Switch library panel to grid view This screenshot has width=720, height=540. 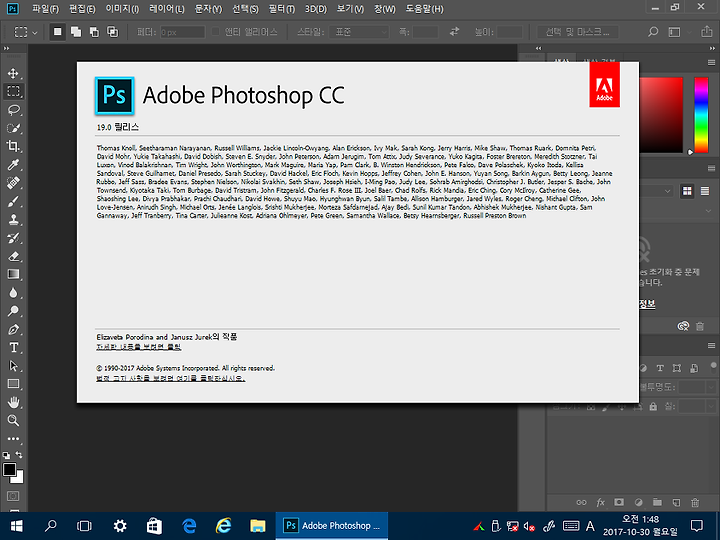click(687, 191)
